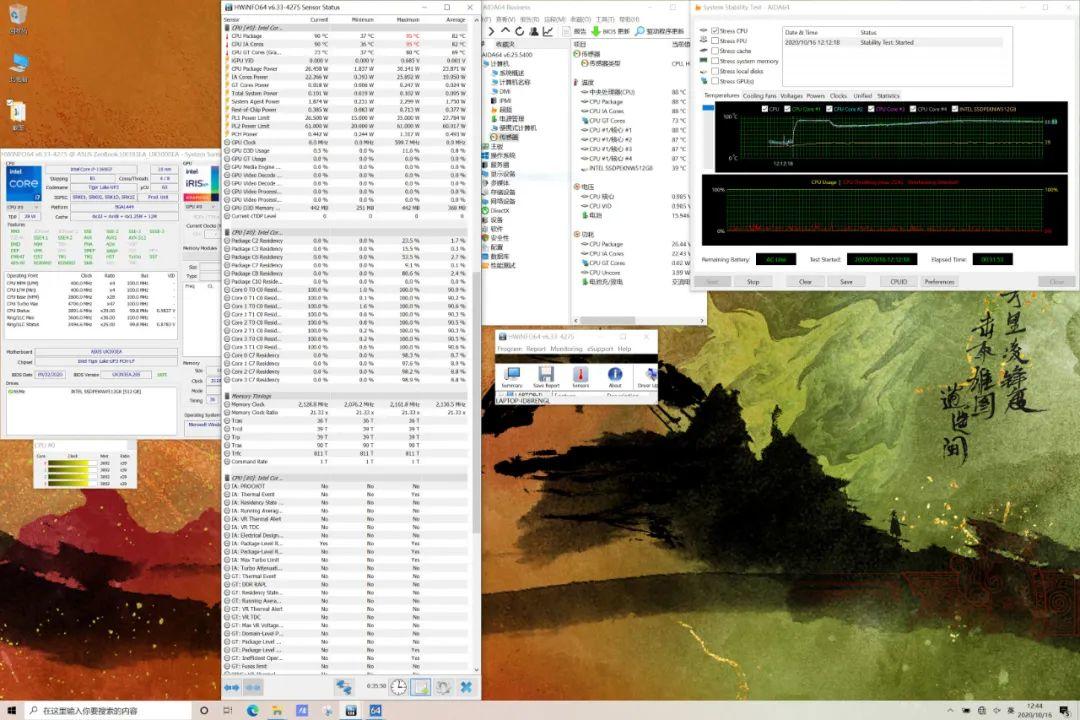Click the settings-refresh icon in sensor status toolbar
This screenshot has height=720, width=1080.
pos(443,687)
